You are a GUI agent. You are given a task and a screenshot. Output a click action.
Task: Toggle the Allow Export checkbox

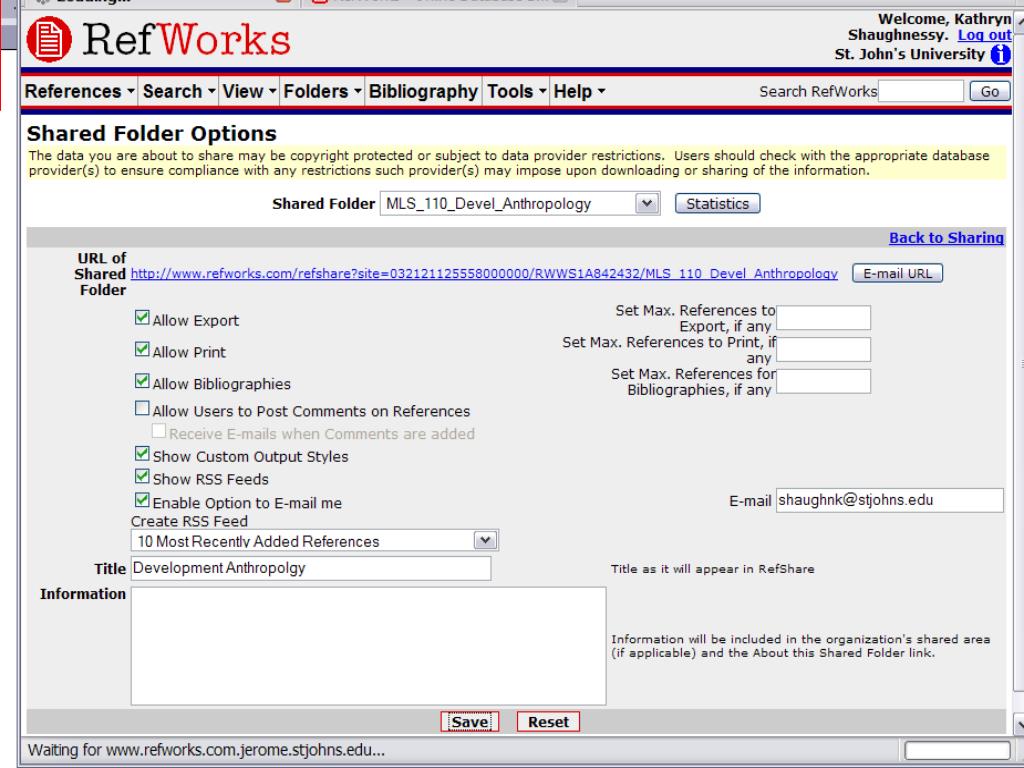coord(142,318)
